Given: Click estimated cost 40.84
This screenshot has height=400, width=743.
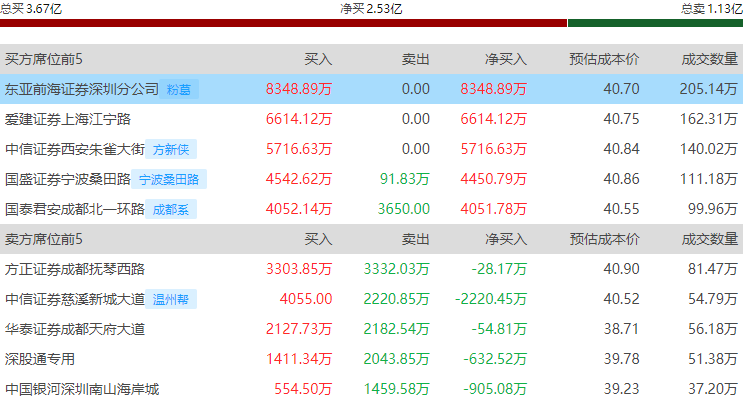Looking at the screenshot, I should (621, 149).
